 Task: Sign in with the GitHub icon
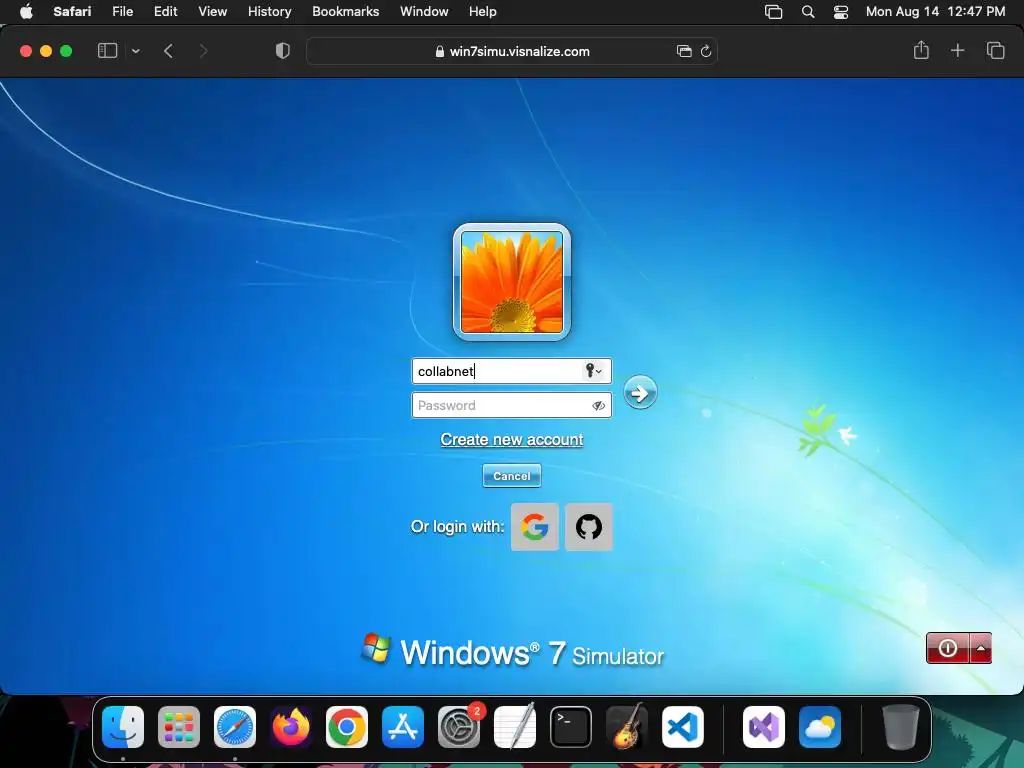(x=588, y=526)
